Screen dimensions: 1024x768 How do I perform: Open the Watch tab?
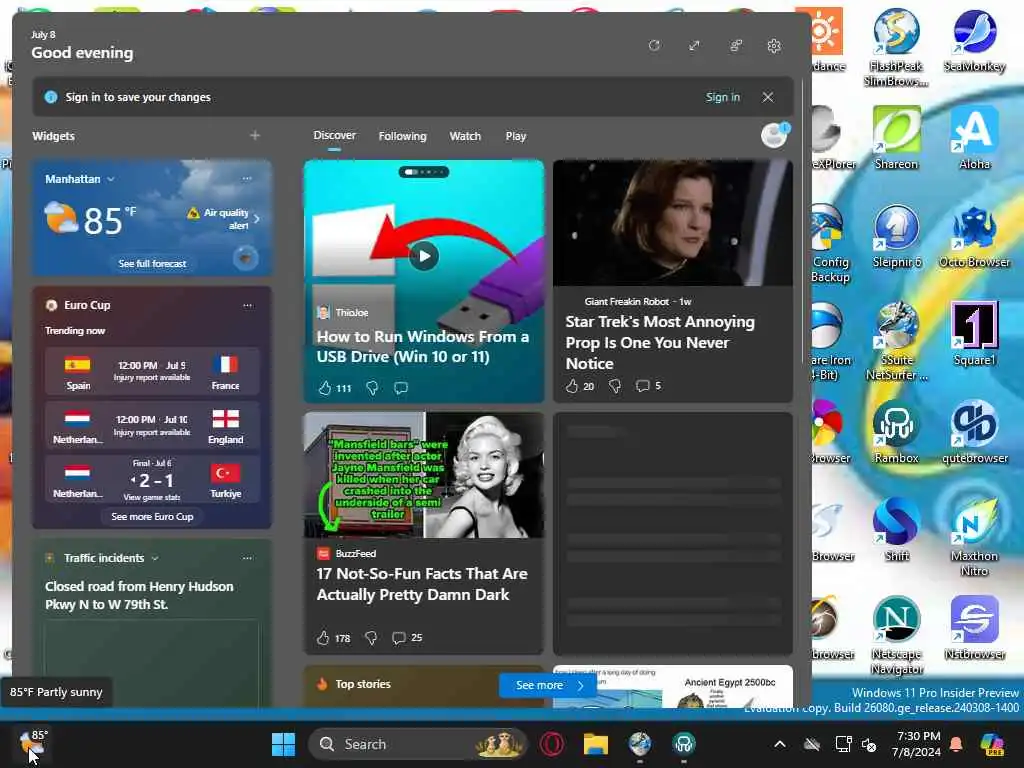click(465, 136)
